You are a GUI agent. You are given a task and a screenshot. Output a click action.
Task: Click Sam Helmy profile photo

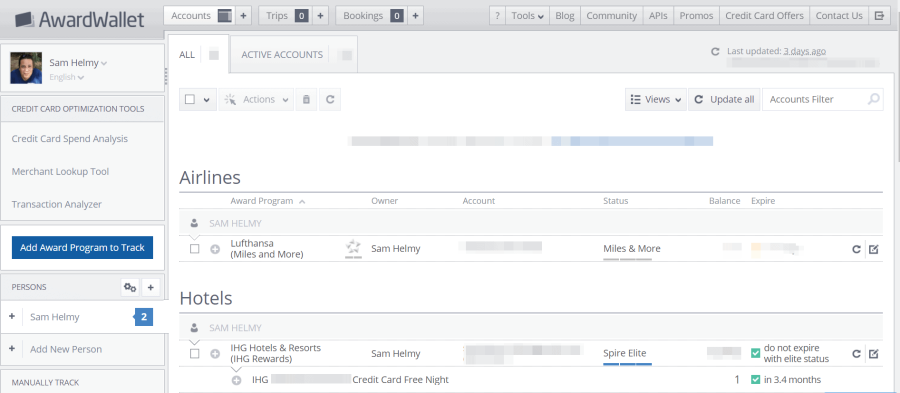(x=26, y=68)
